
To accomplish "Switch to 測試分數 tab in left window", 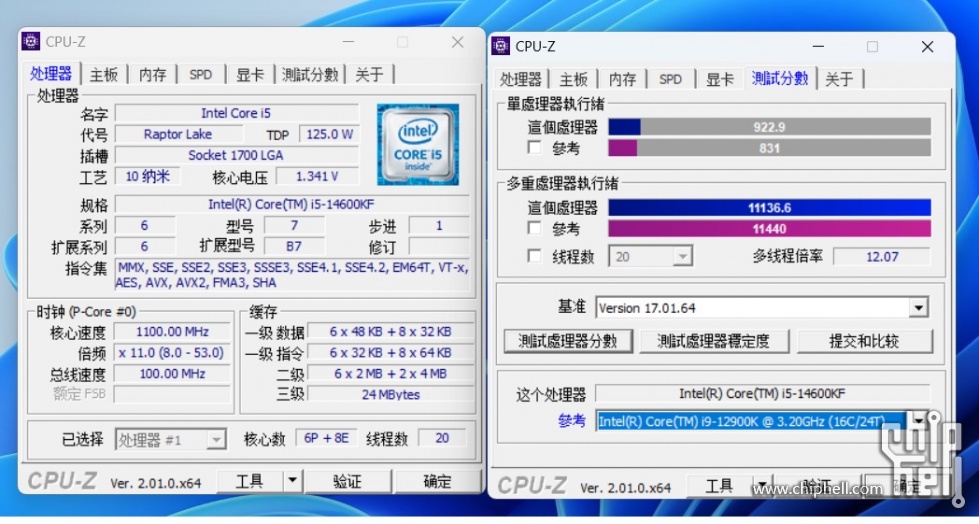I will pos(310,74).
